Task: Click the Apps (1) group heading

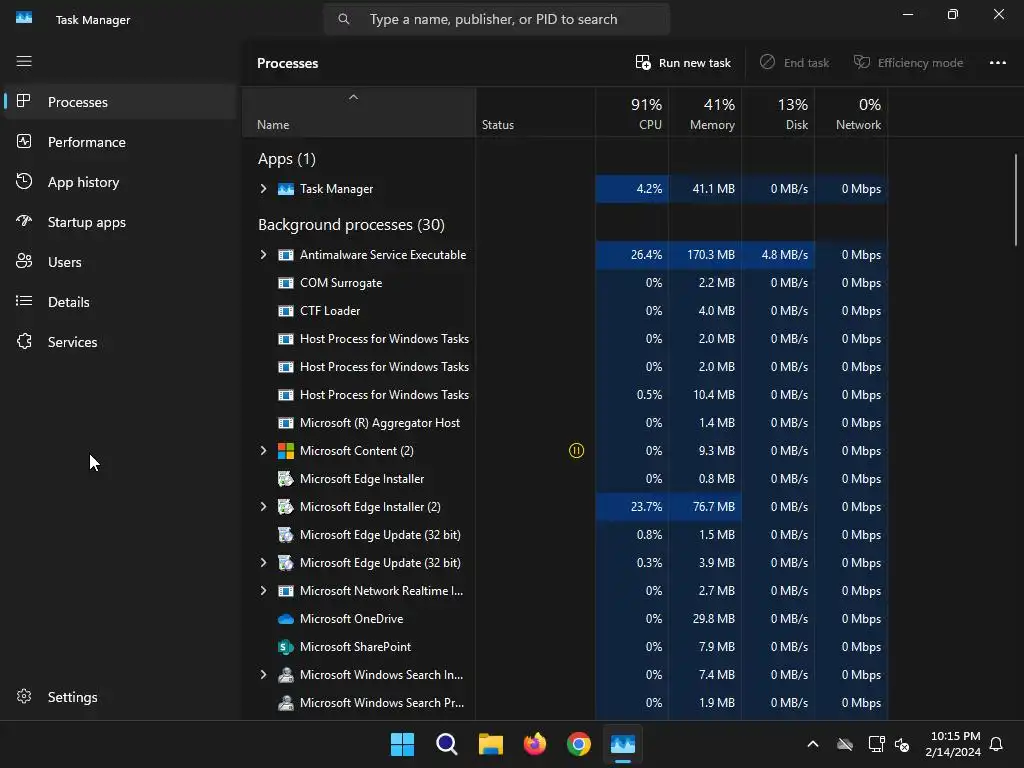Action: (287, 159)
